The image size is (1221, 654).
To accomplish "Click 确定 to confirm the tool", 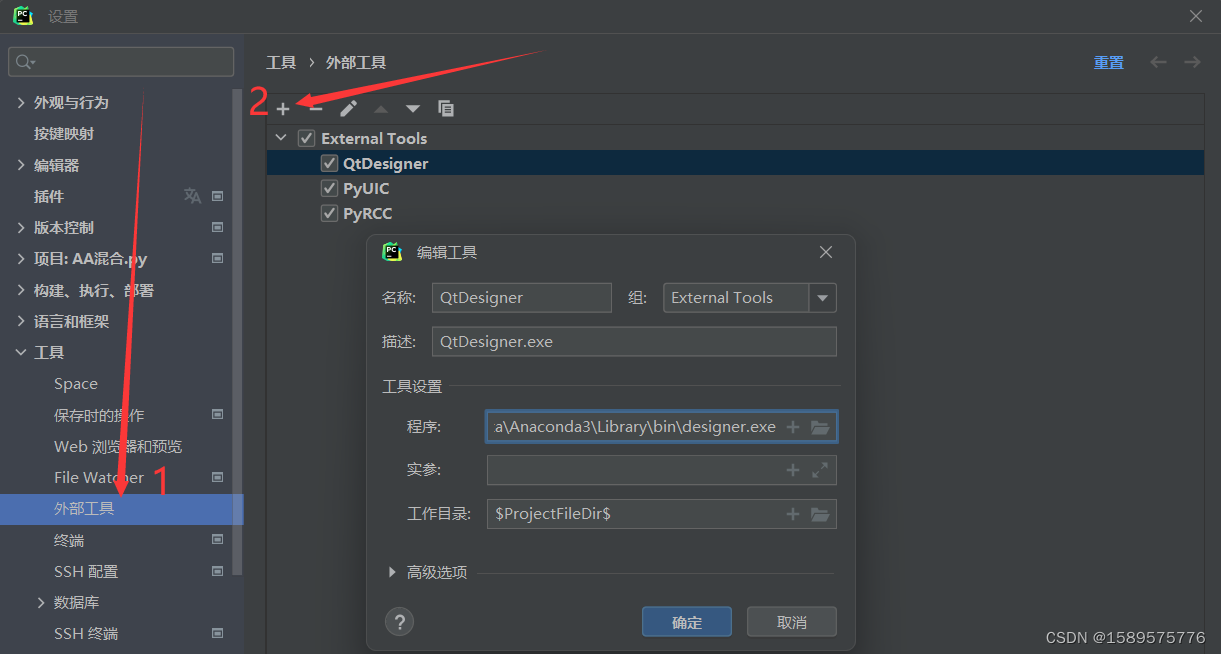I will [x=687, y=622].
